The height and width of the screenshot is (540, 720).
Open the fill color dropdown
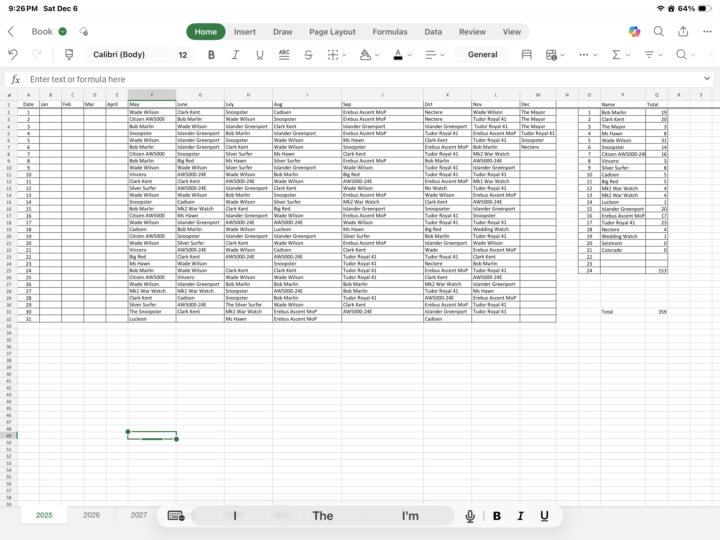point(369,55)
